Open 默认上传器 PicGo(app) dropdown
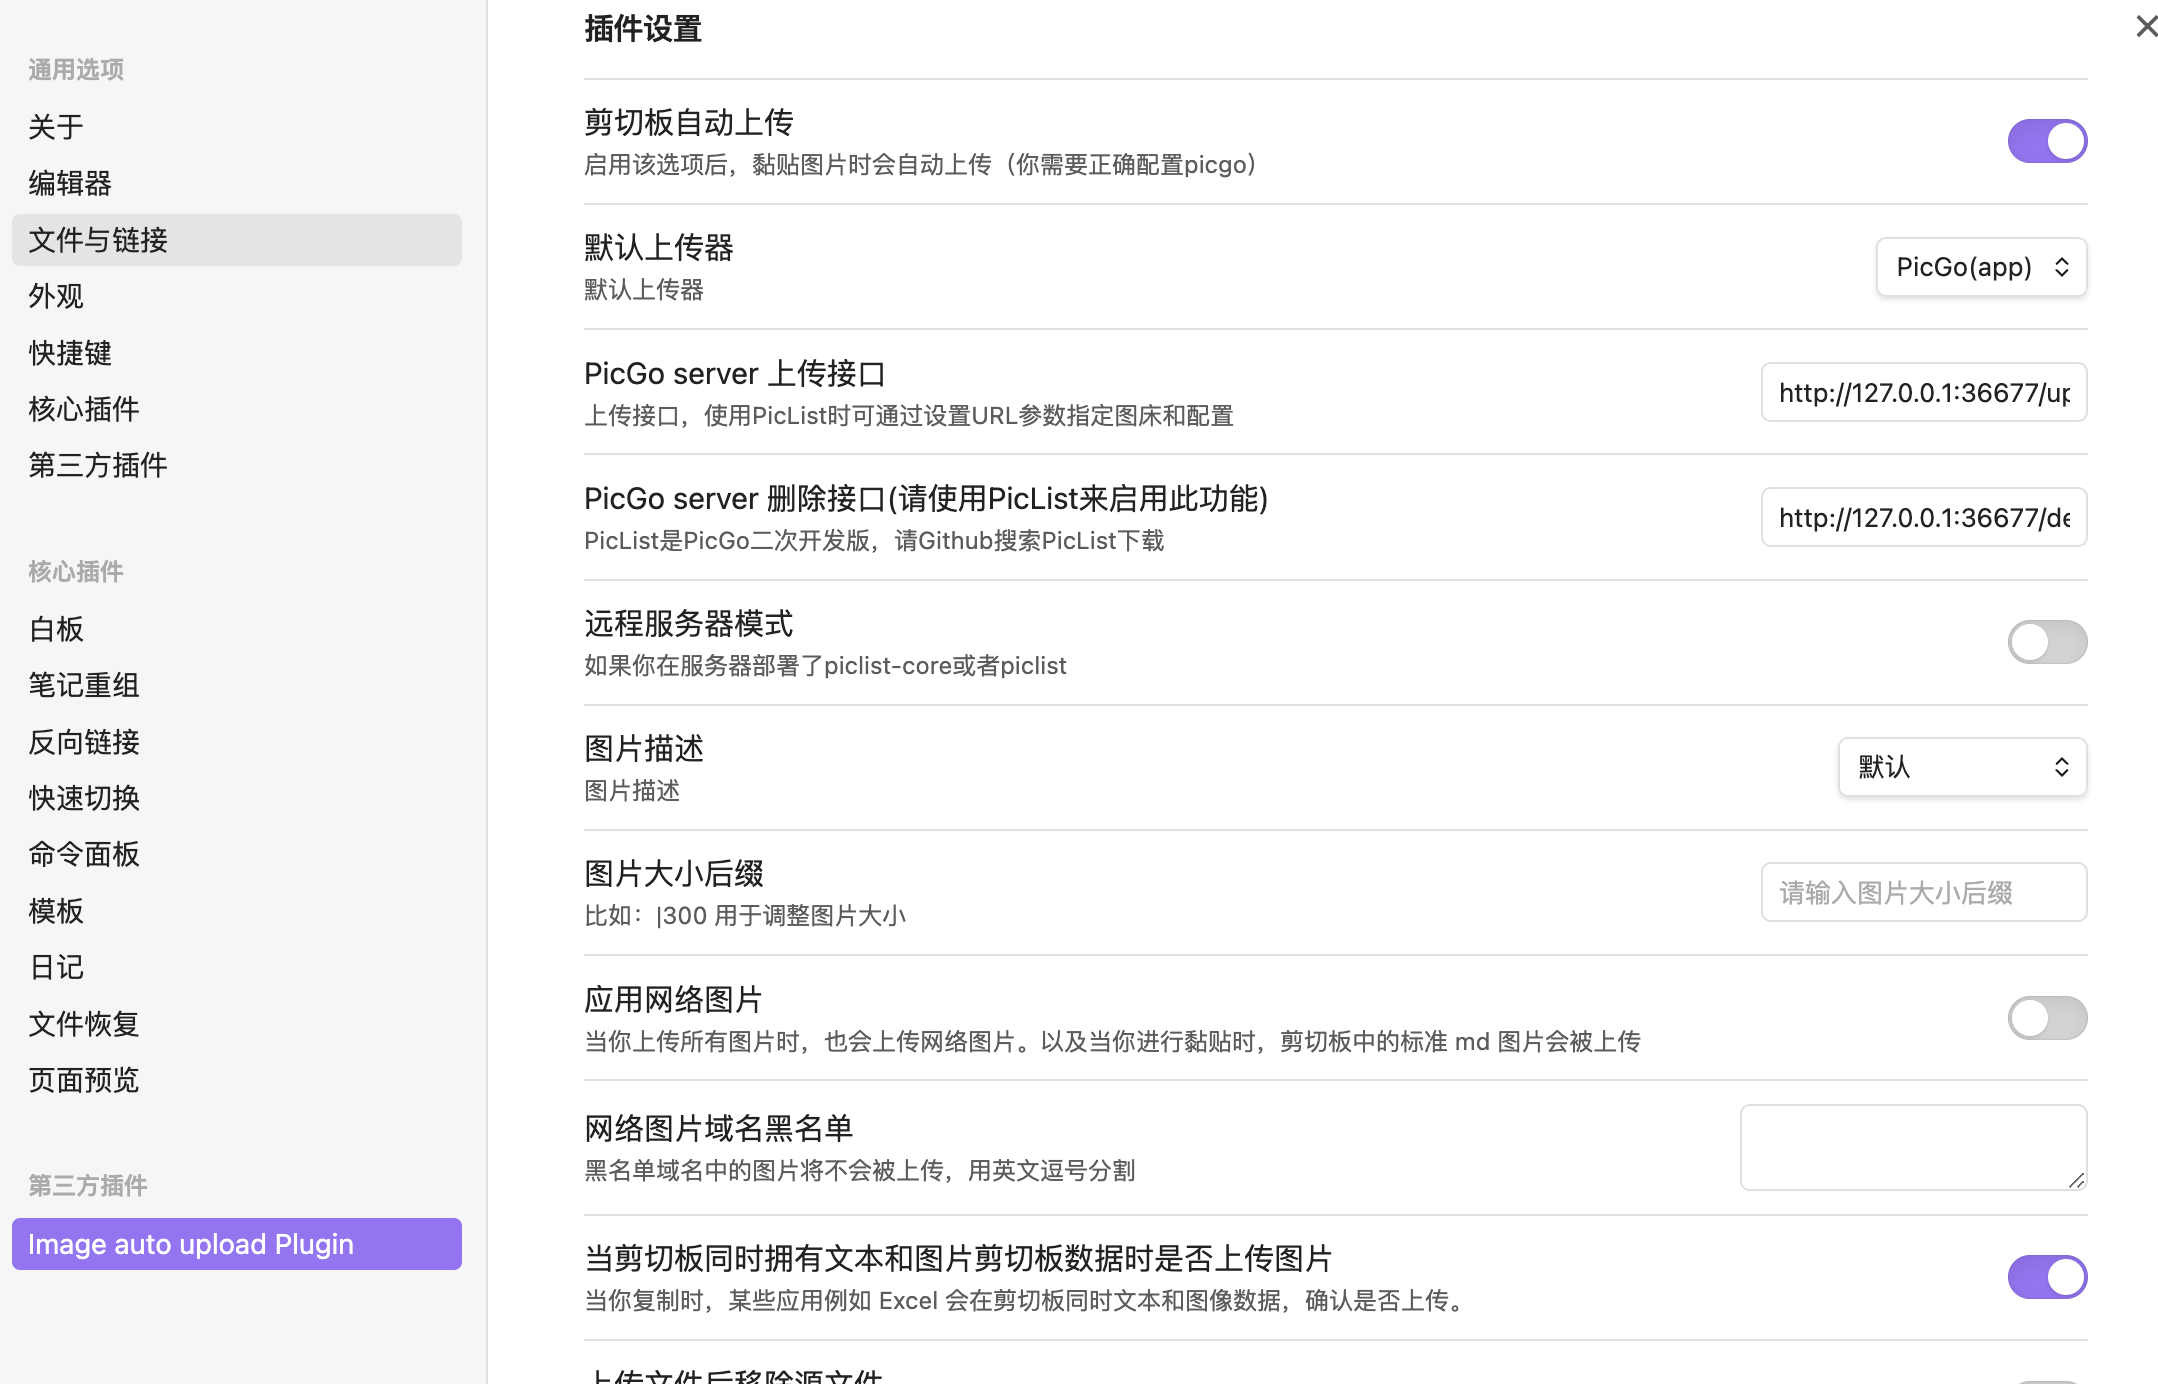Viewport: 2158px width, 1384px height. tap(1980, 267)
